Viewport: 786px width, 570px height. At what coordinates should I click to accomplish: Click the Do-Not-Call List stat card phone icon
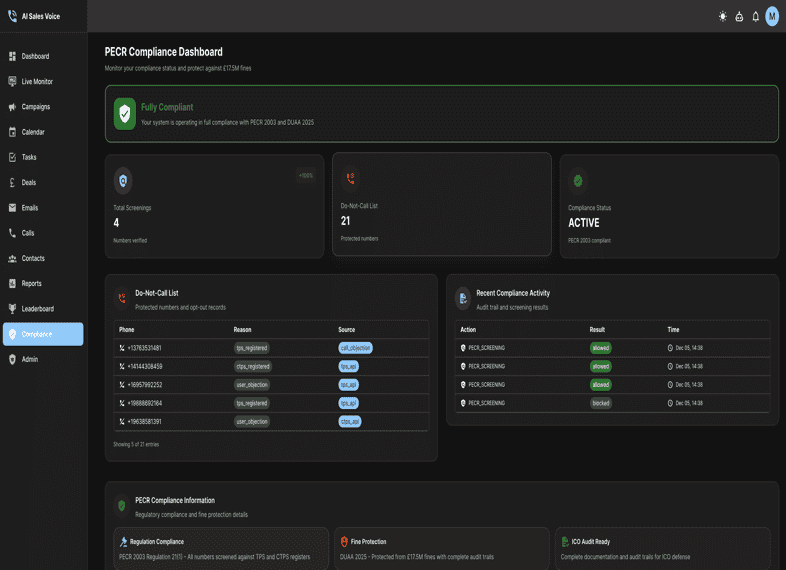click(x=350, y=178)
